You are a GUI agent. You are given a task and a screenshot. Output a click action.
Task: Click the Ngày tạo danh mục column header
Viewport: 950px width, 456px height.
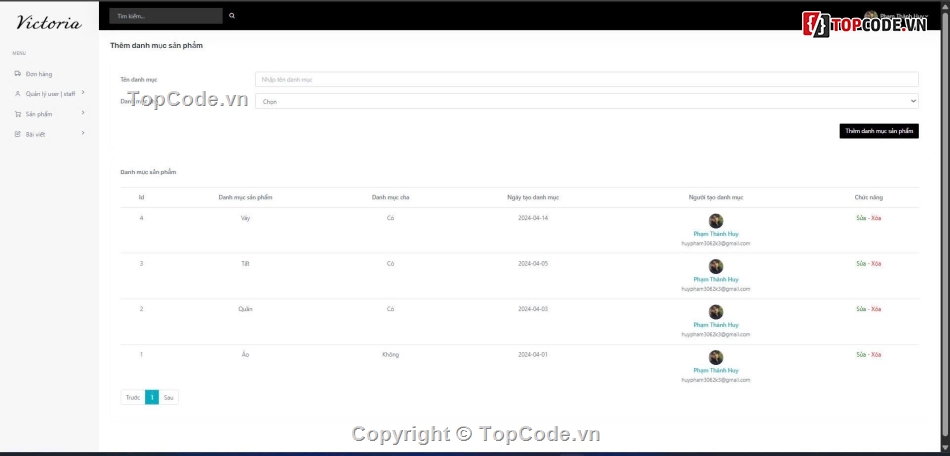(533, 197)
